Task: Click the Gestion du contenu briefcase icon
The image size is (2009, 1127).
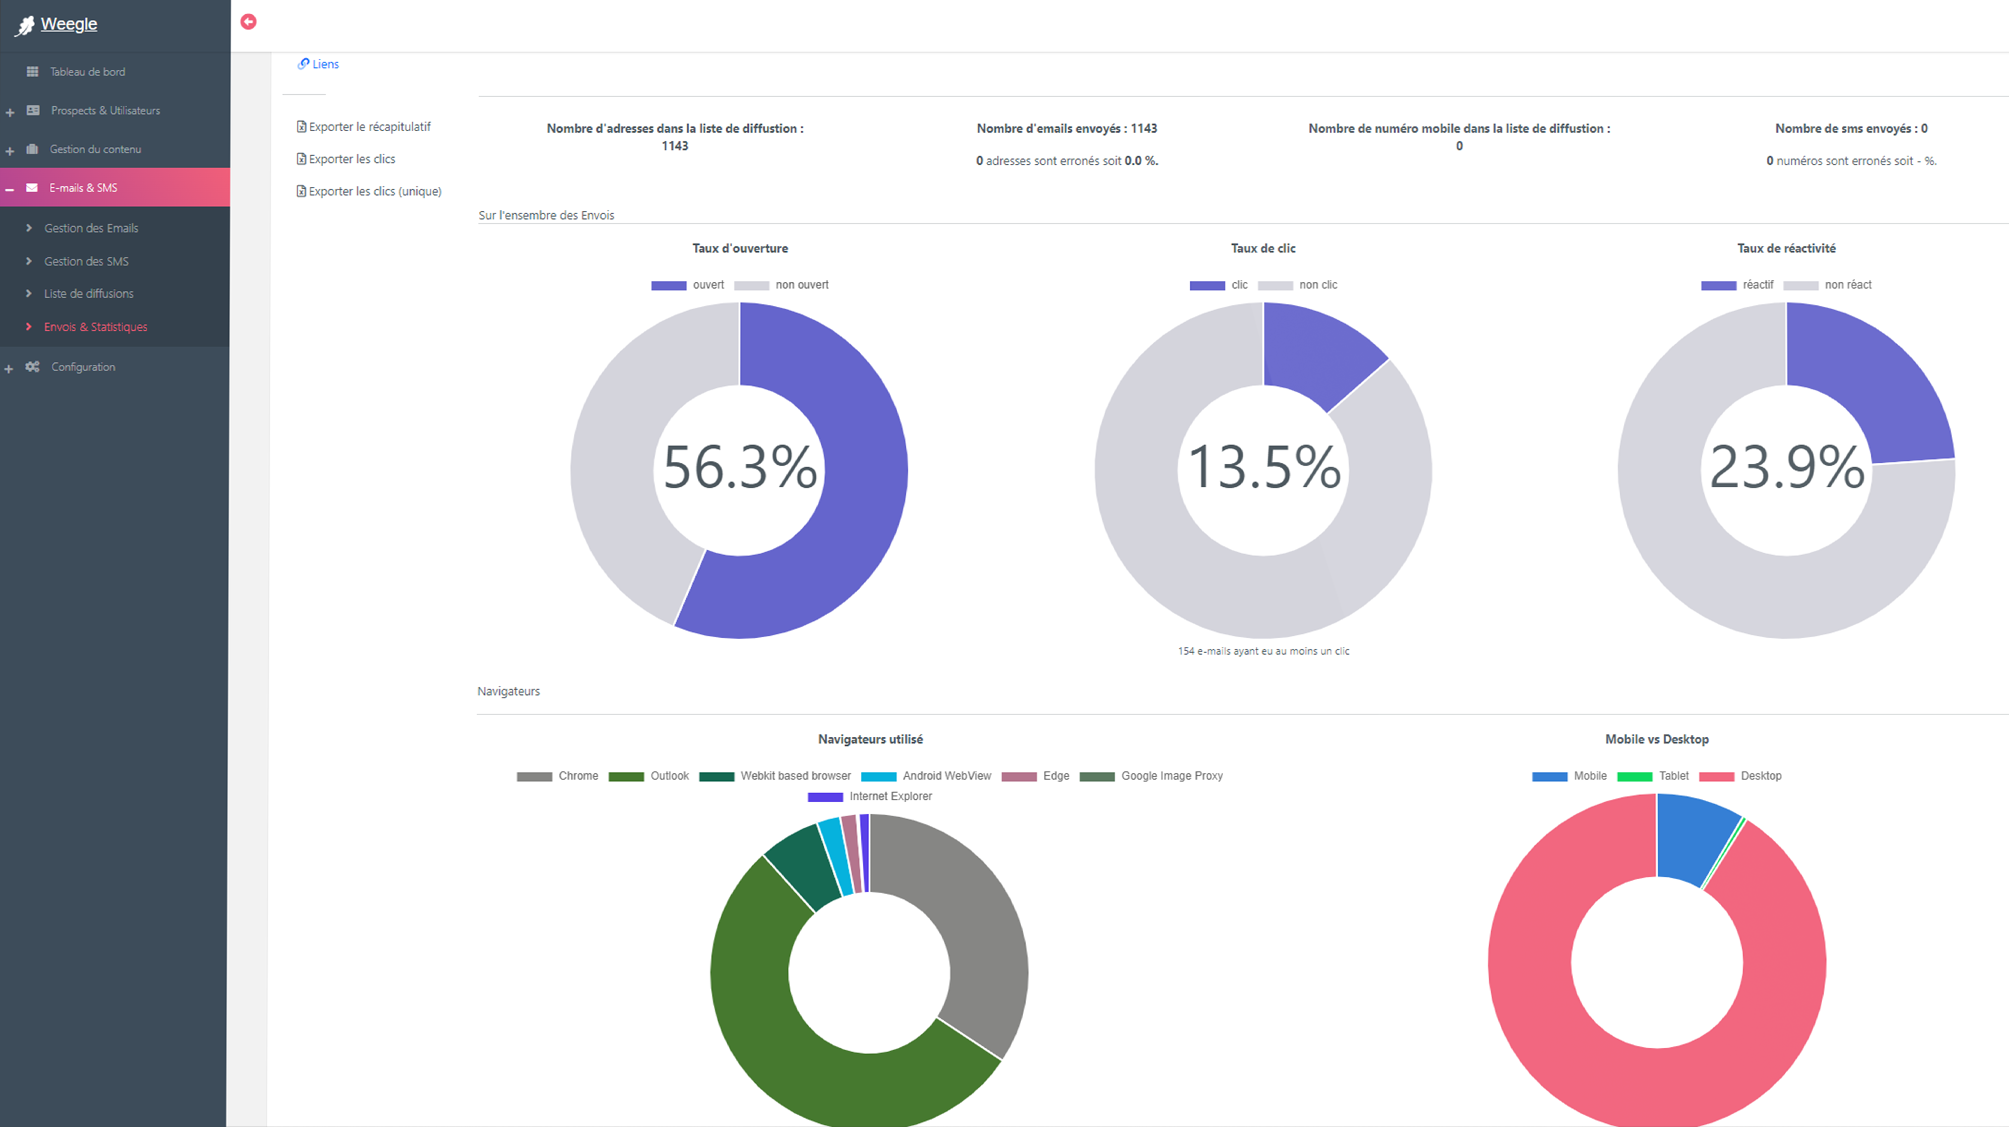Action: (32, 149)
